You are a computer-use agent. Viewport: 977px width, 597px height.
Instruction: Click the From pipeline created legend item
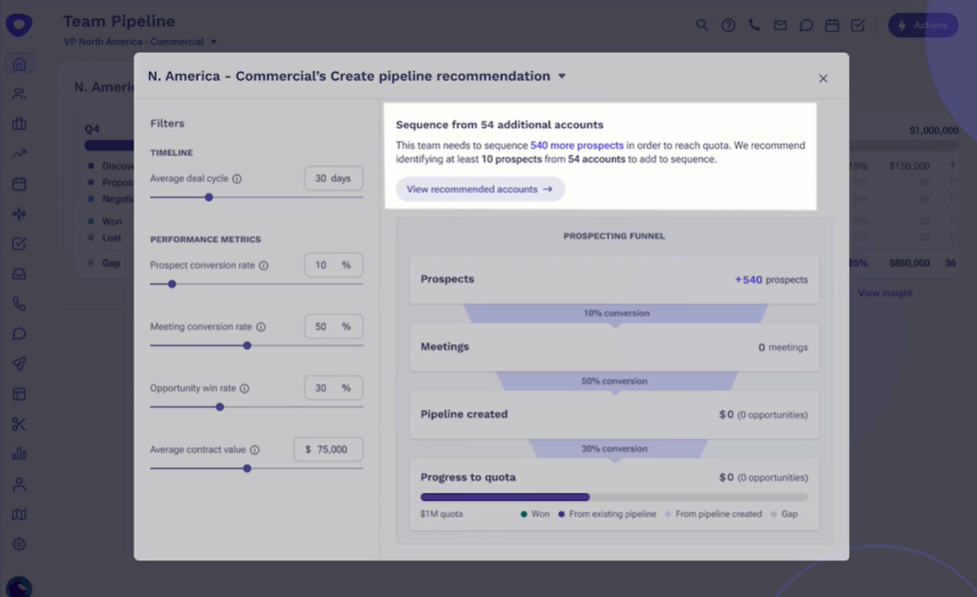point(714,514)
